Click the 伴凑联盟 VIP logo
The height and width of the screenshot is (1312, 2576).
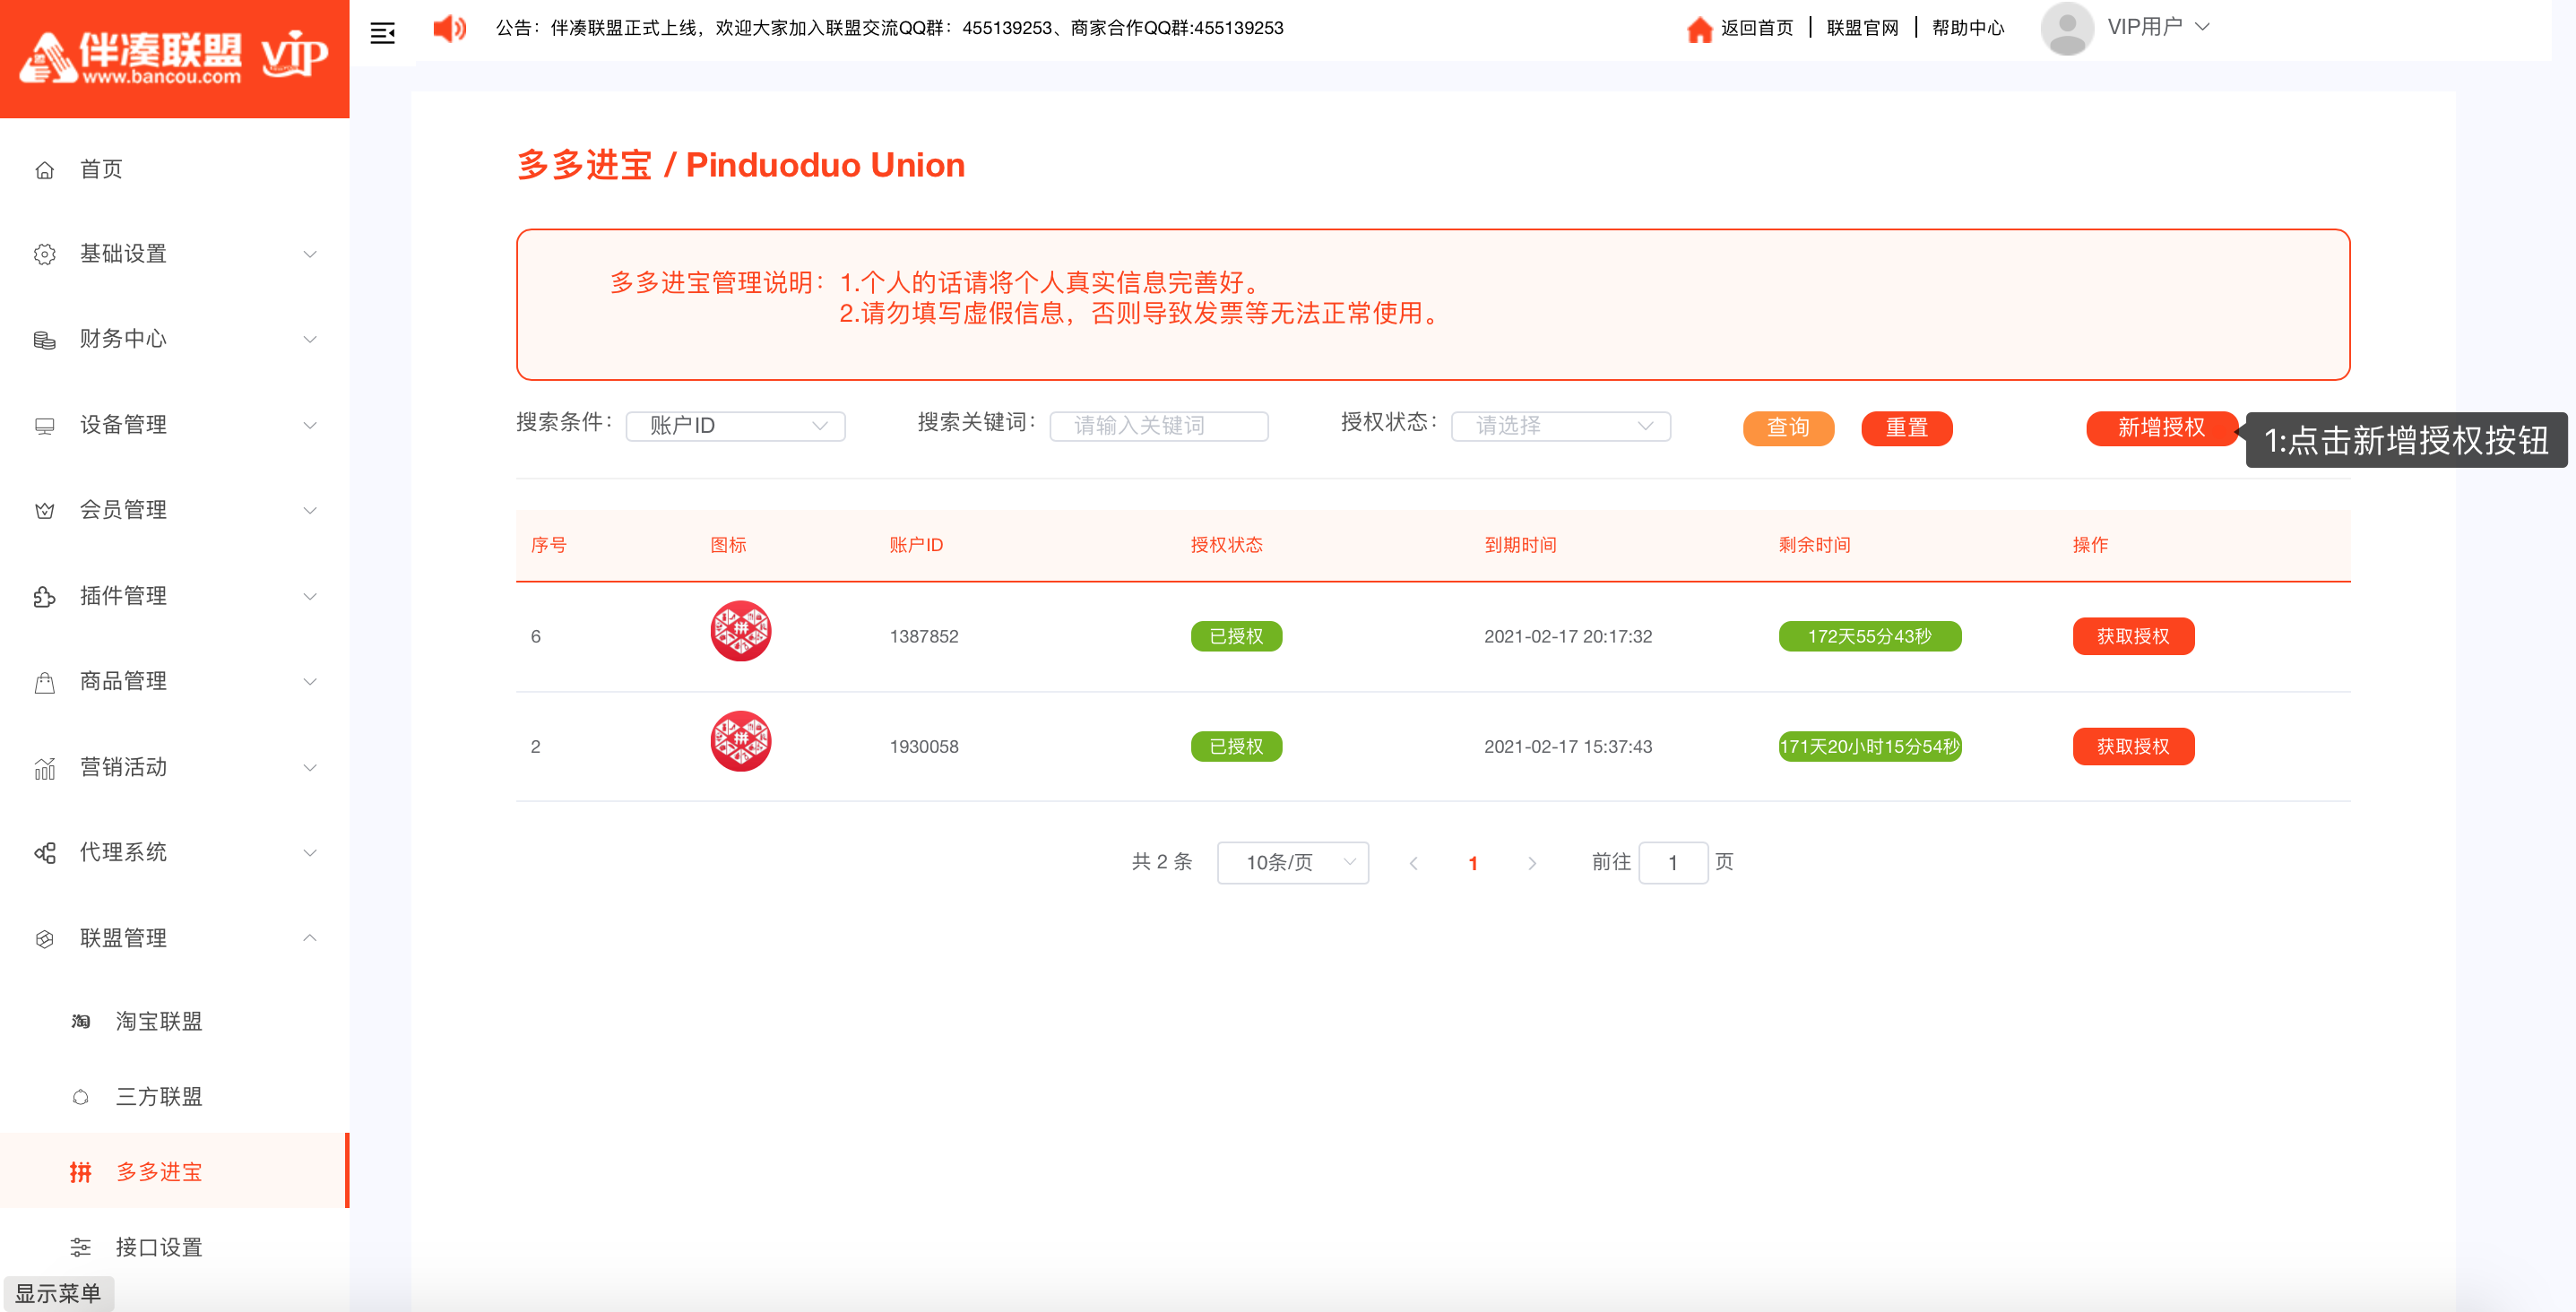tap(174, 57)
